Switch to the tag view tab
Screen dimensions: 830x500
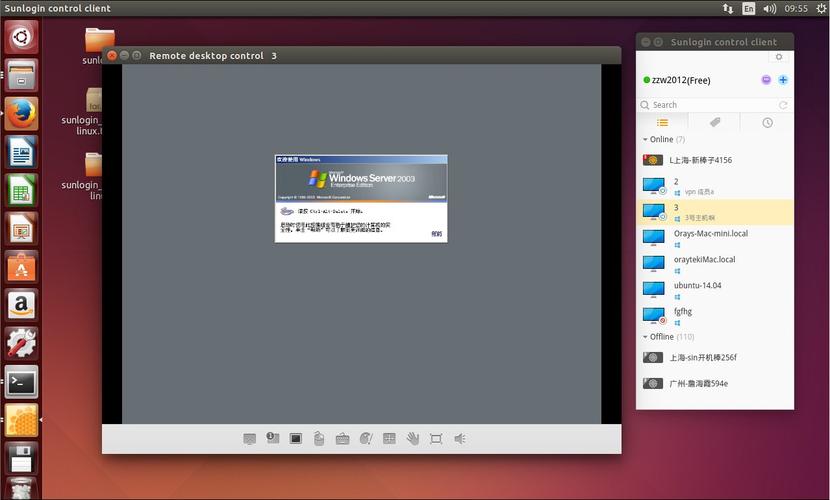715,123
